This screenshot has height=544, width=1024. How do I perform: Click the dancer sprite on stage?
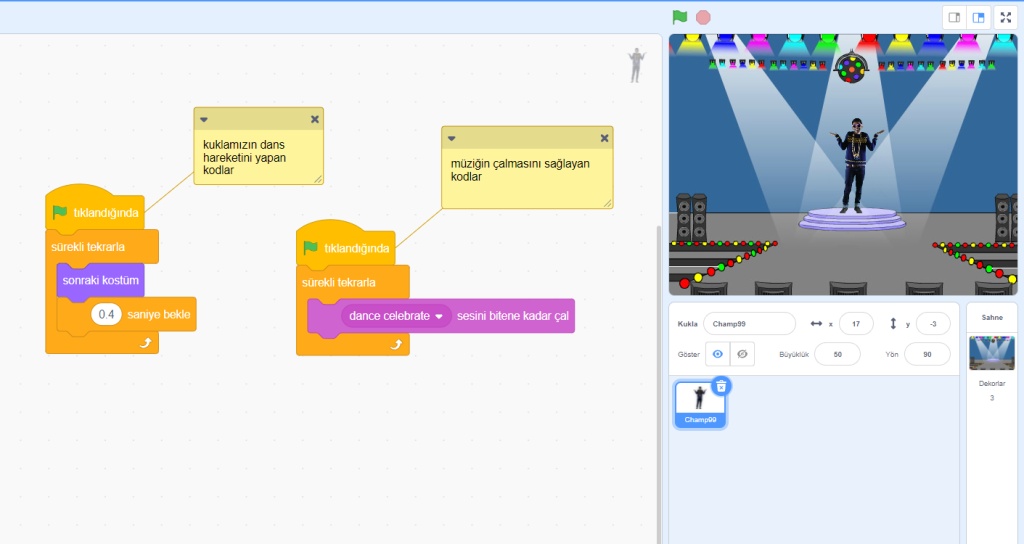(x=855, y=165)
